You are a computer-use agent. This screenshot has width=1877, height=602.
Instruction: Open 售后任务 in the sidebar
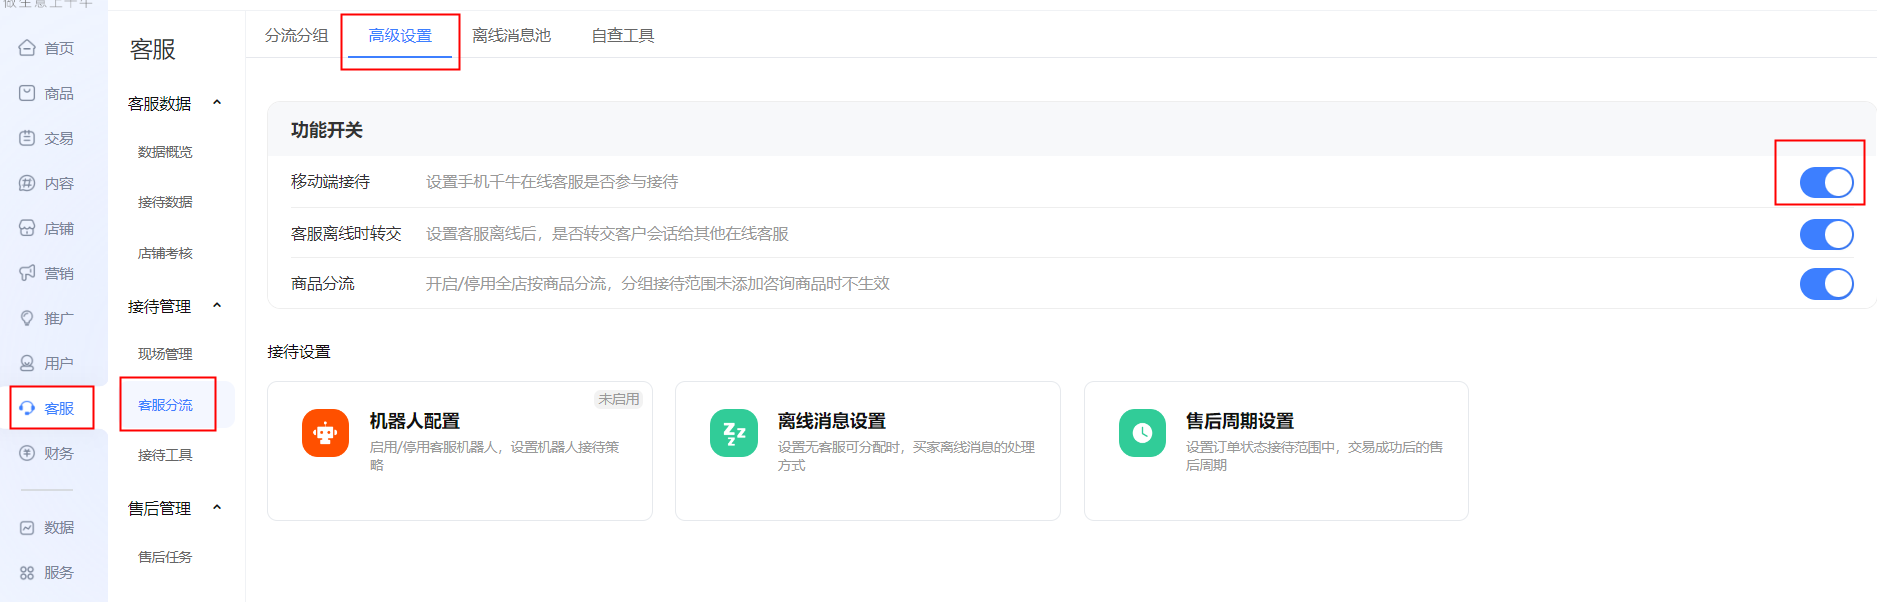pyautogui.click(x=165, y=557)
